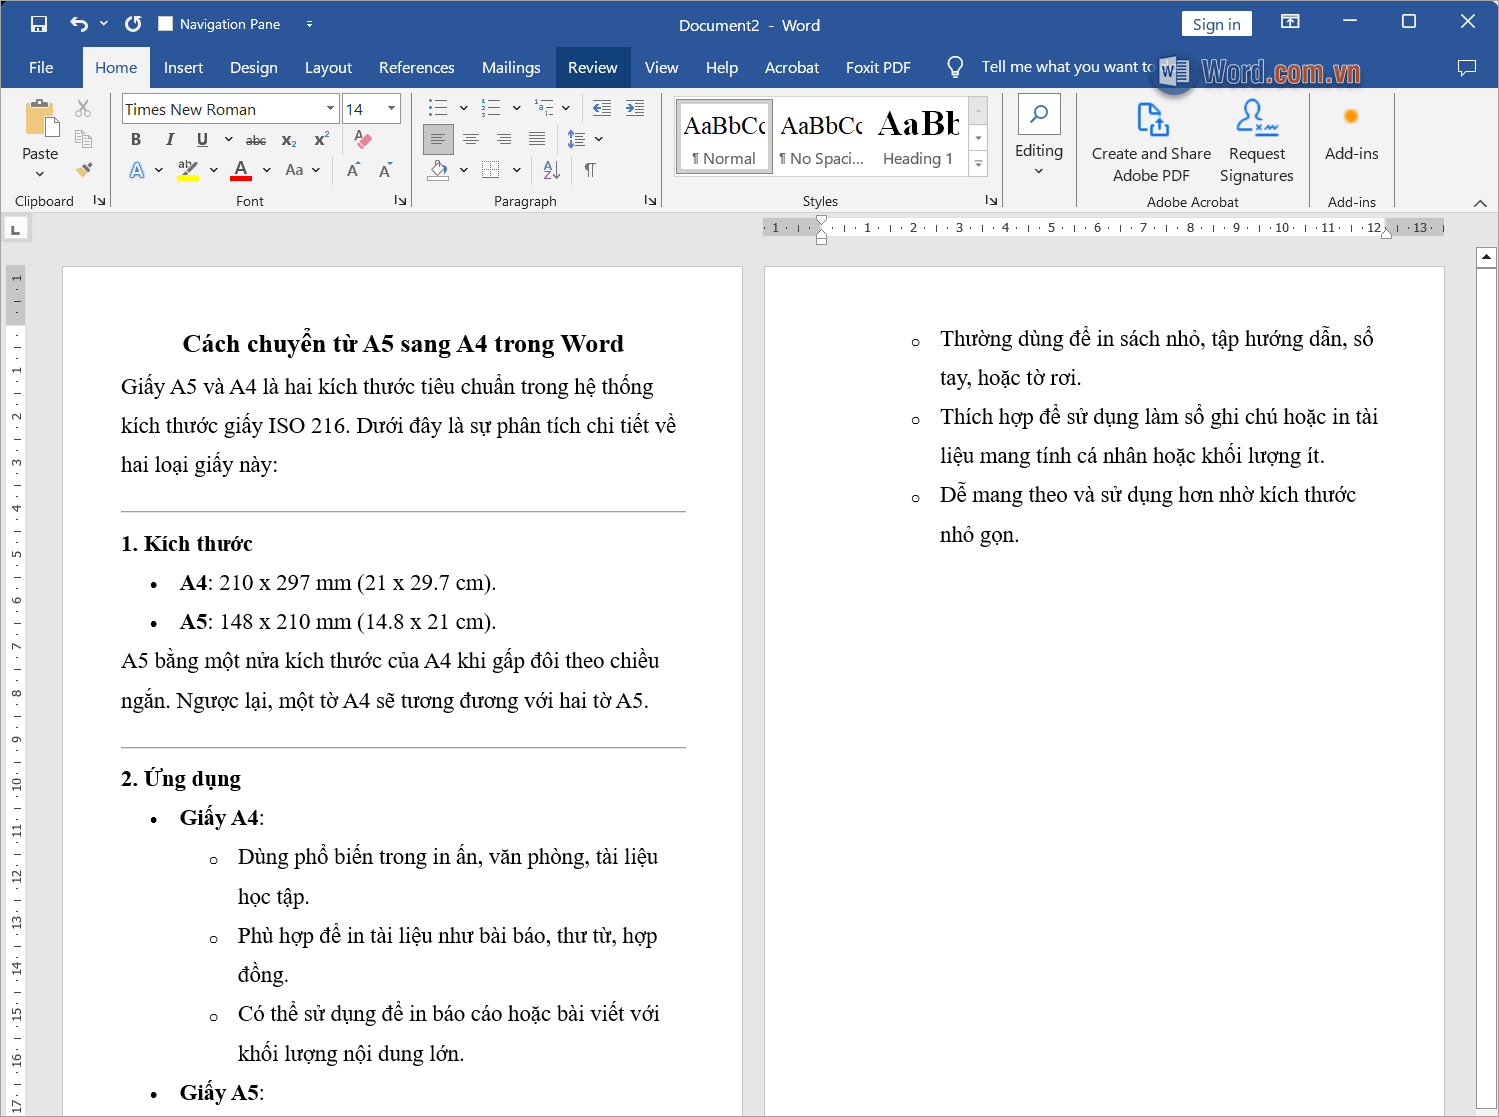Center the paragraph text
This screenshot has height=1117, width=1499.
471,139
